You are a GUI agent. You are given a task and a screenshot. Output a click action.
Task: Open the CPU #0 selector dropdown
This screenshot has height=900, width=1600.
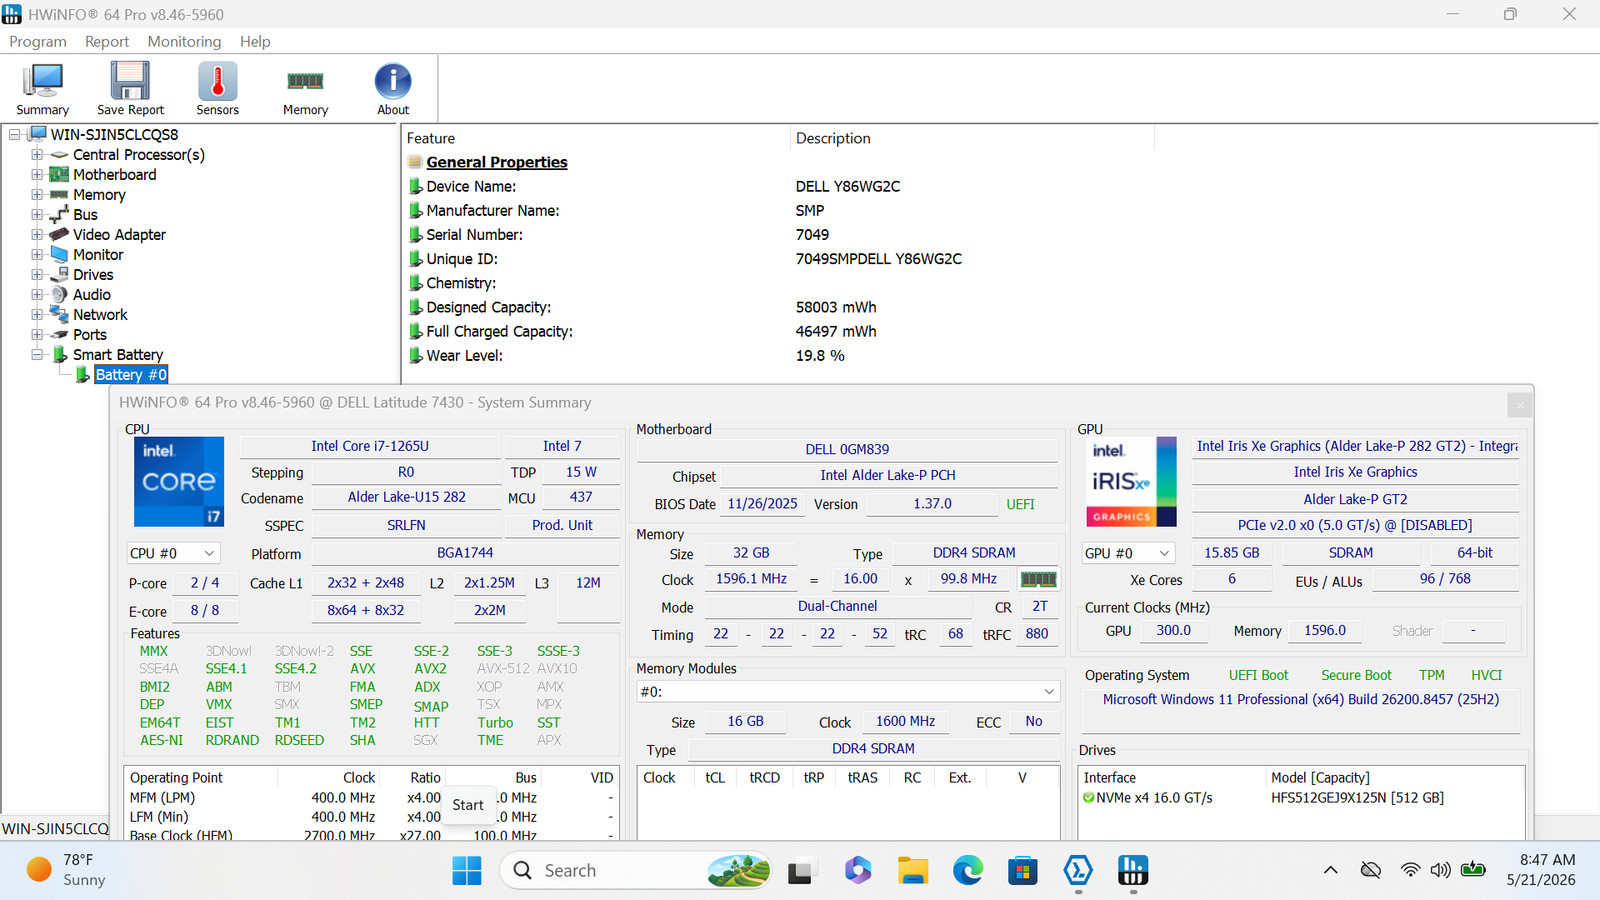(173, 553)
